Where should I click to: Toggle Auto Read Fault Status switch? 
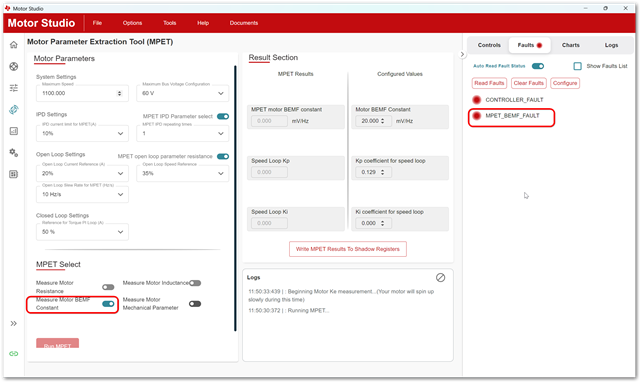(x=538, y=66)
